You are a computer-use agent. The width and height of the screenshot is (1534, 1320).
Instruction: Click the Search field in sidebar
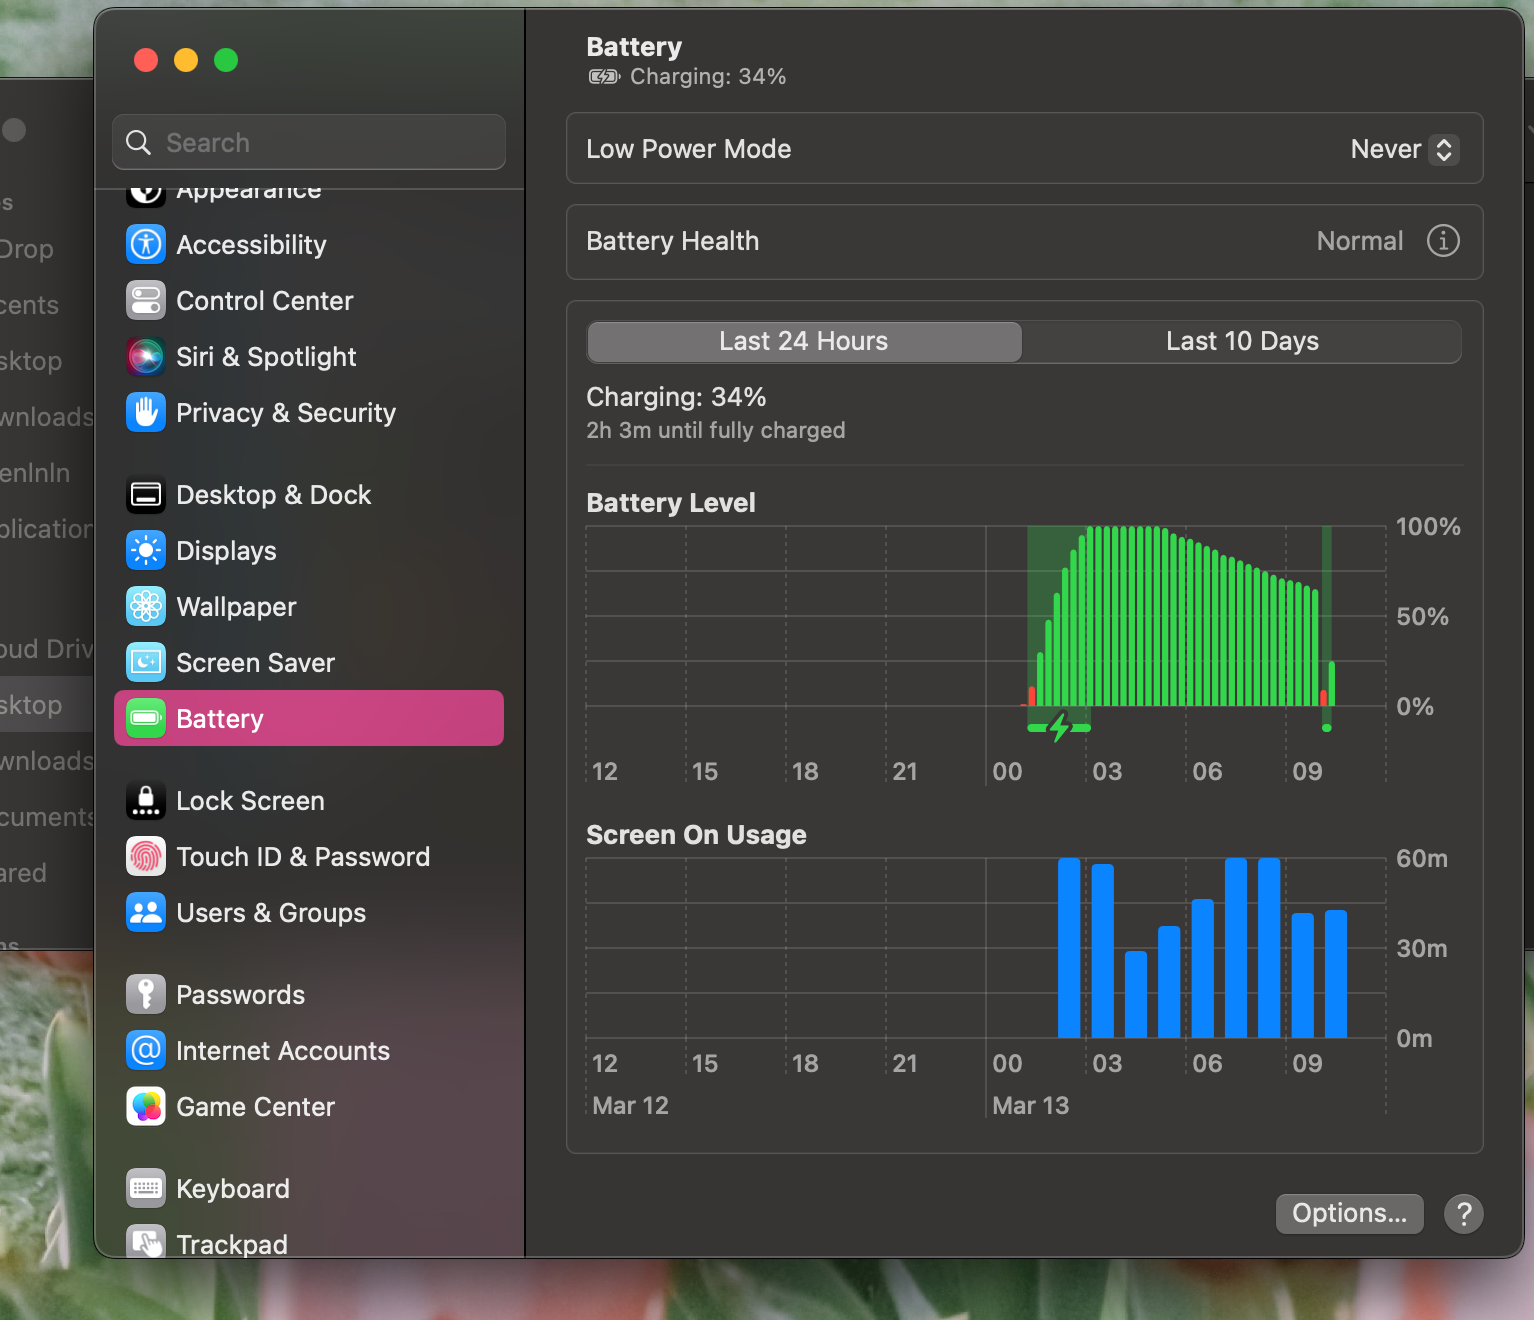[310, 142]
